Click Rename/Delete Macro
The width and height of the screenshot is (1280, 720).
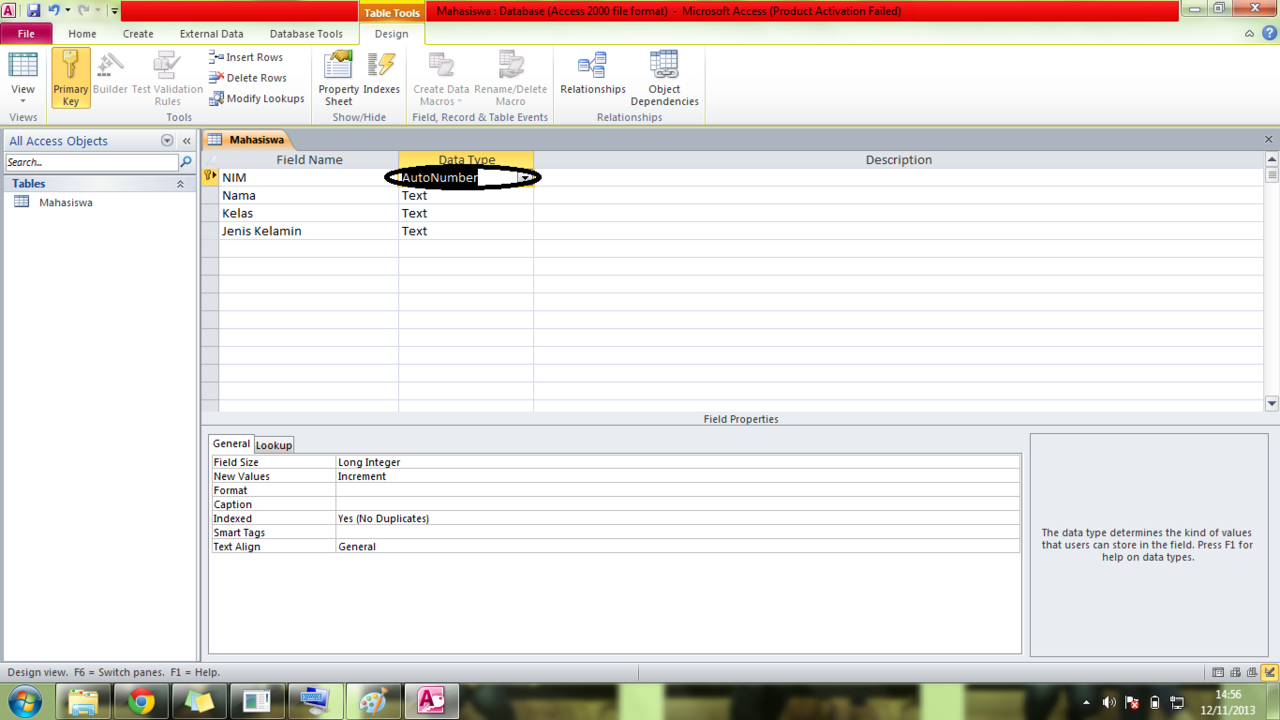pos(511,78)
